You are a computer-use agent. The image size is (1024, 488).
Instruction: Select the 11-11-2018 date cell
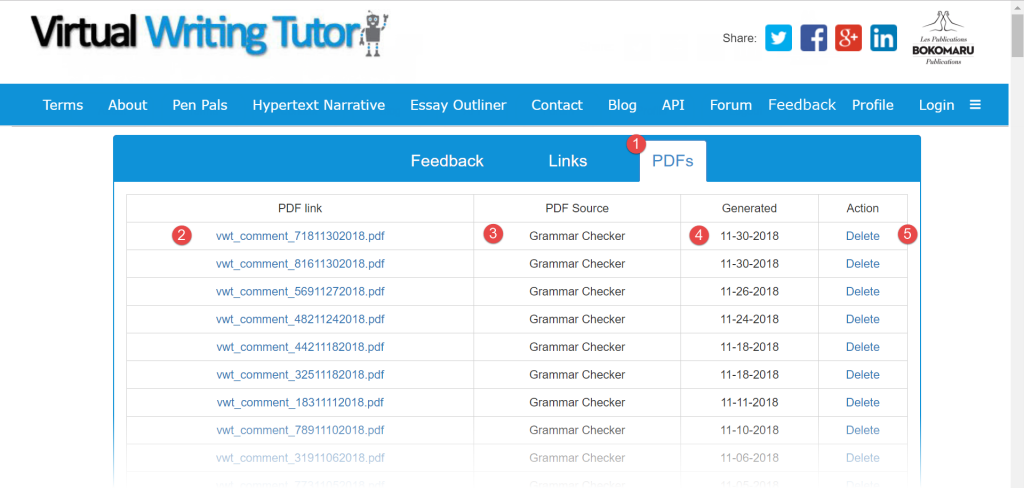click(749, 402)
